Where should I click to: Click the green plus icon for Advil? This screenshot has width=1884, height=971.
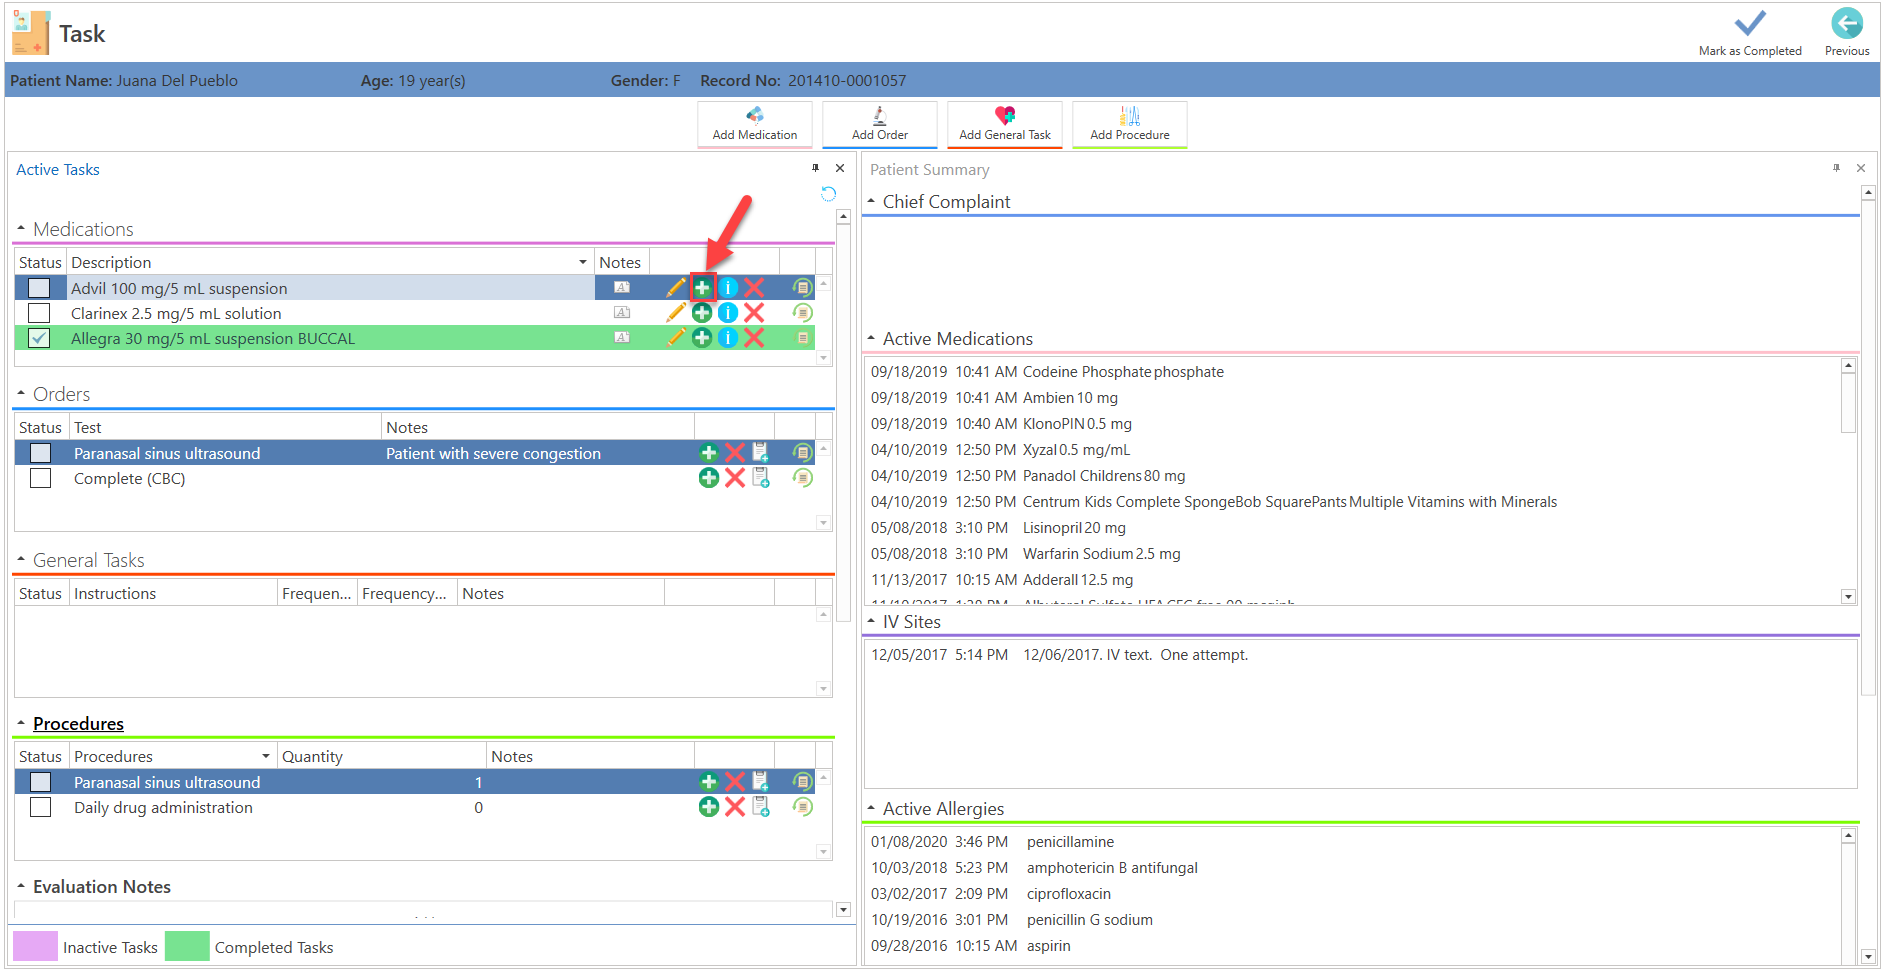point(703,288)
